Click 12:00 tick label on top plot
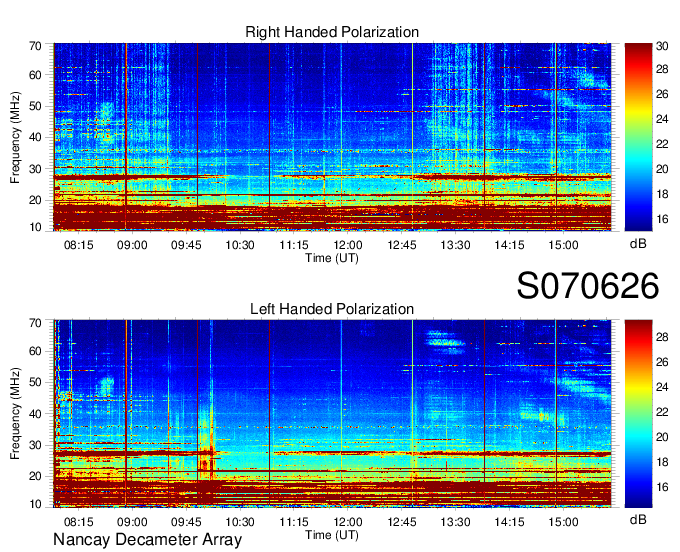 pos(348,245)
